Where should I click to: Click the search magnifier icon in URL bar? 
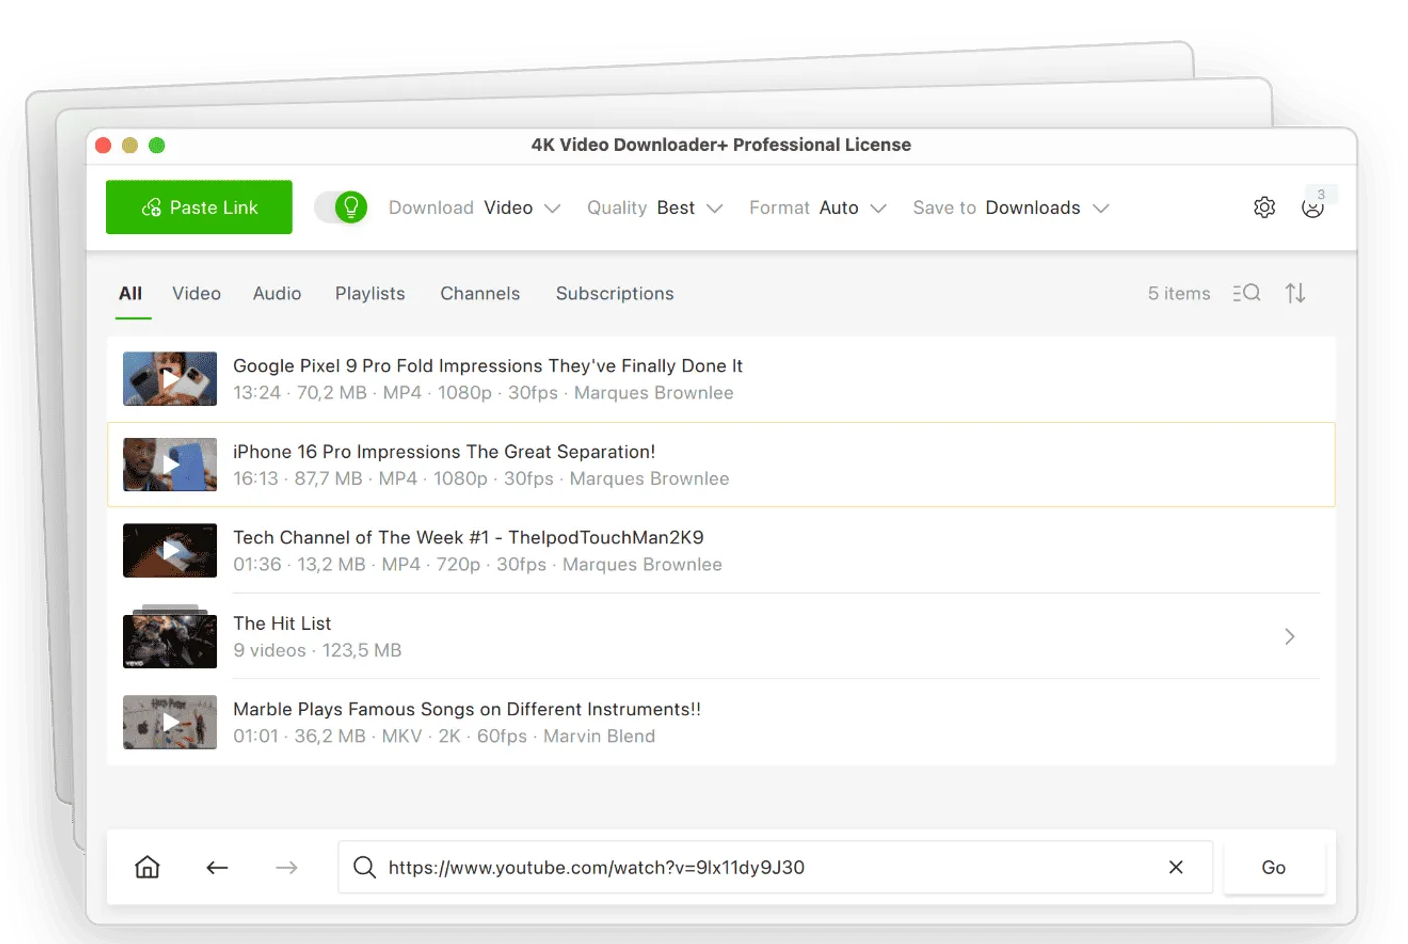365,867
